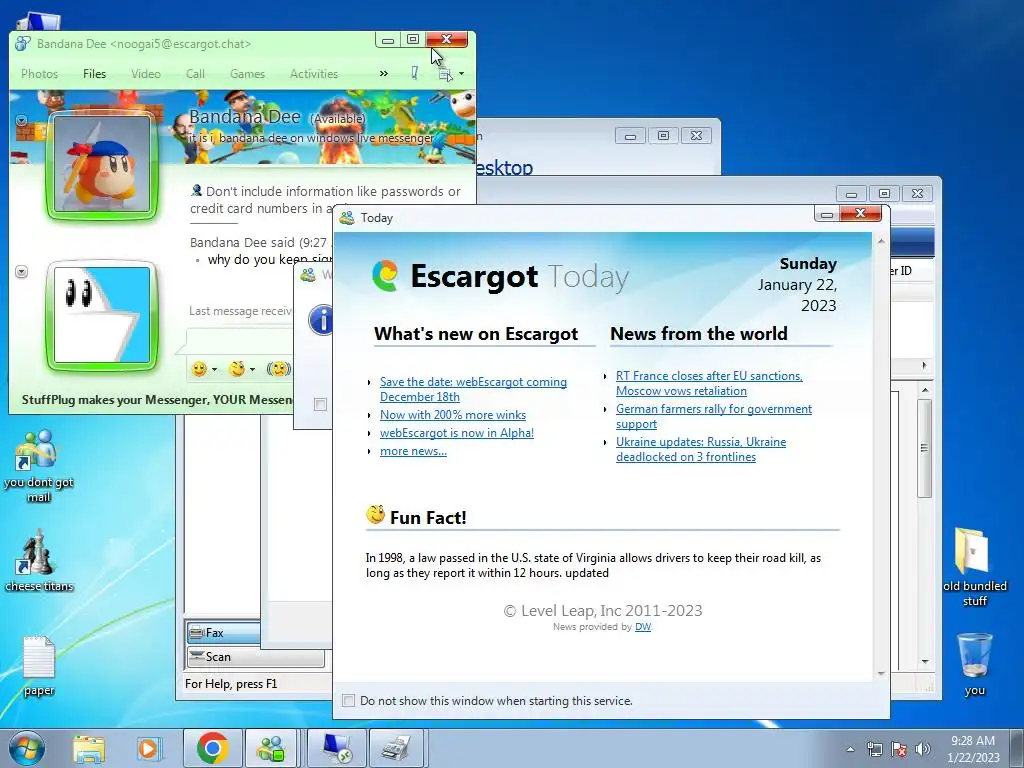Click the right scroll arrow in Fax window

tap(924, 365)
